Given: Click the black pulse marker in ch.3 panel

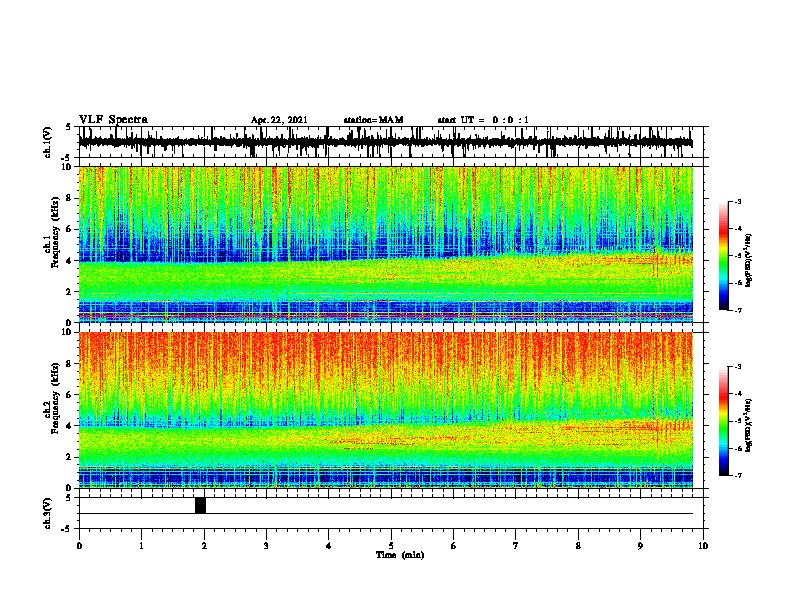Looking at the screenshot, I should pos(201,505).
